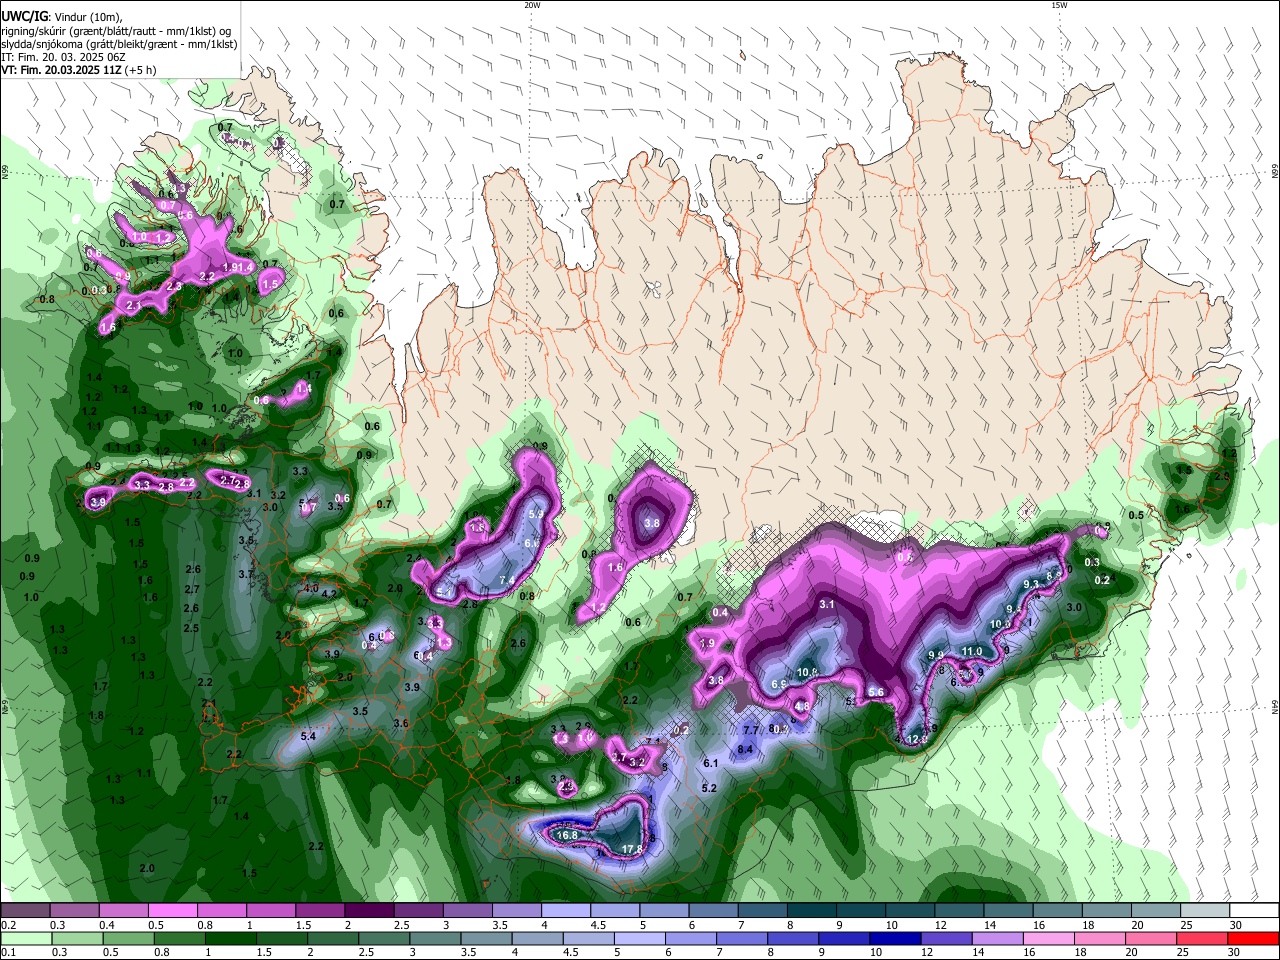Click the 5.4 precipitation value on the map

tap(308, 737)
